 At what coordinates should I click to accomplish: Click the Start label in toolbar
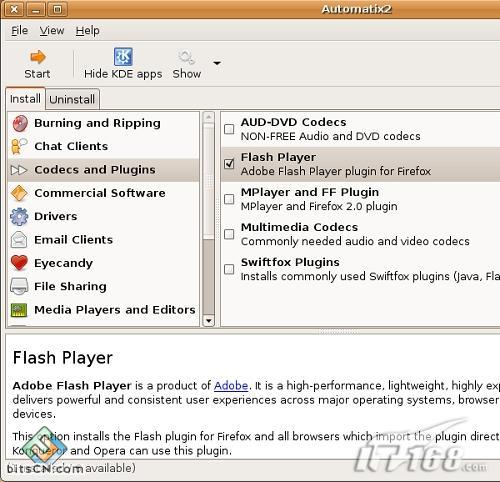pos(37,74)
